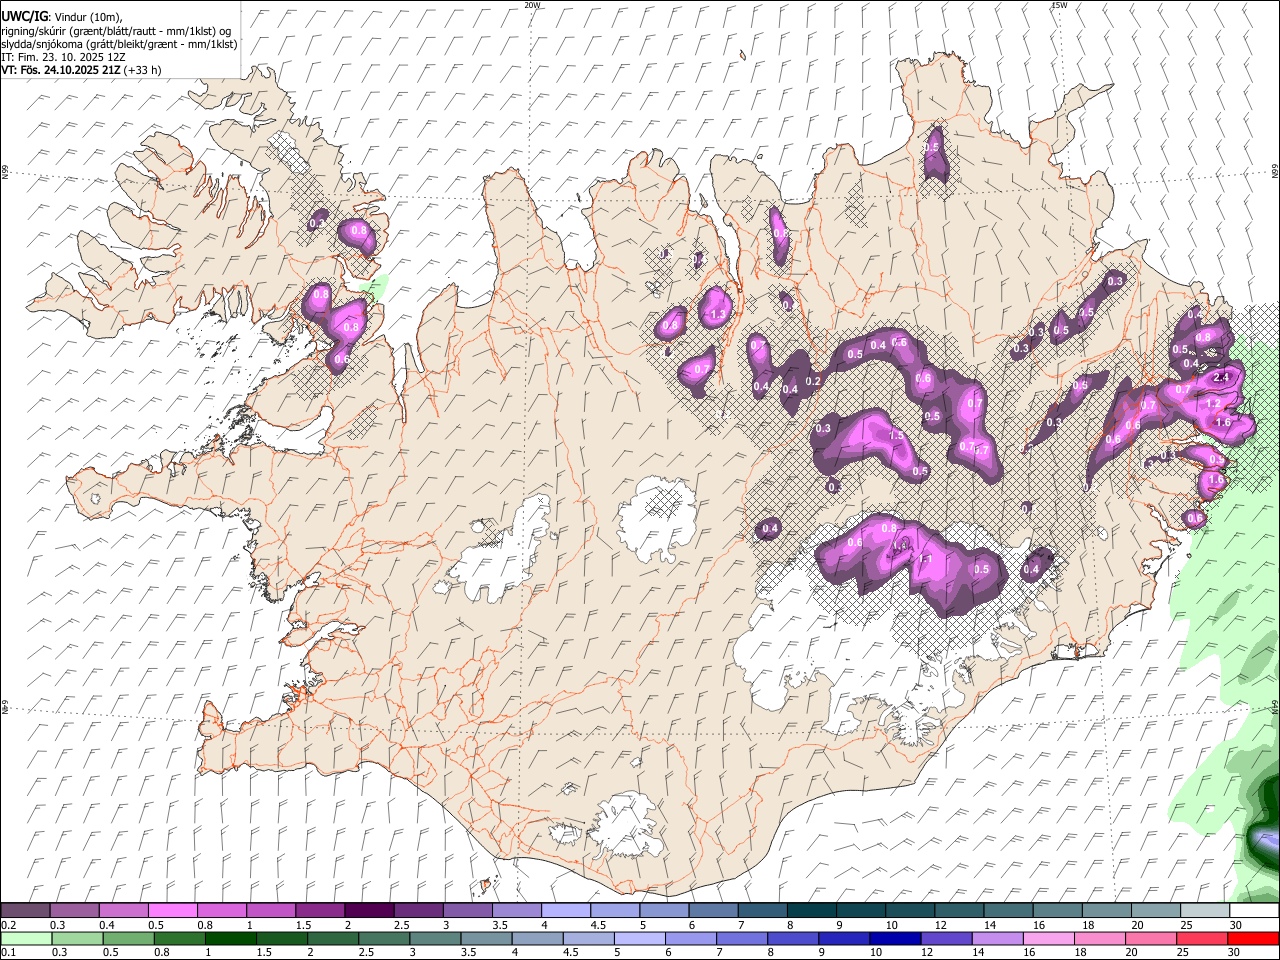Select the darkest purple 2 swatch, upper legend row

click(368, 911)
